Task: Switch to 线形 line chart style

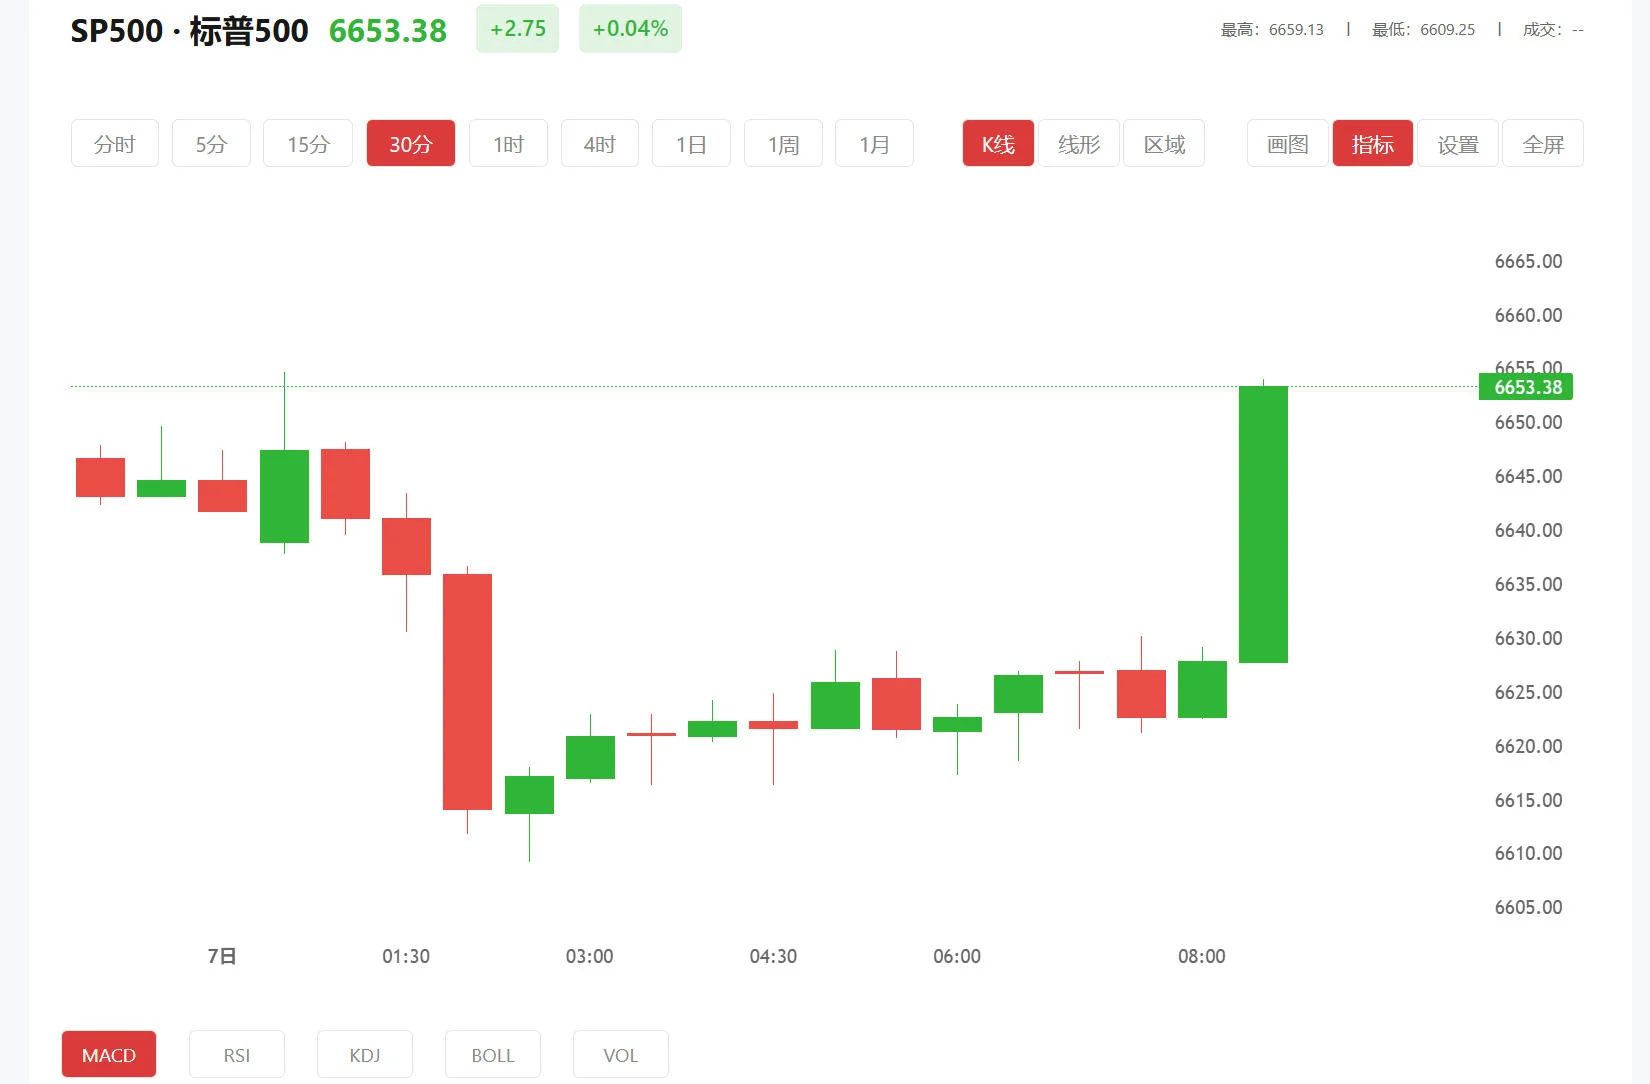Action: point(1079,143)
